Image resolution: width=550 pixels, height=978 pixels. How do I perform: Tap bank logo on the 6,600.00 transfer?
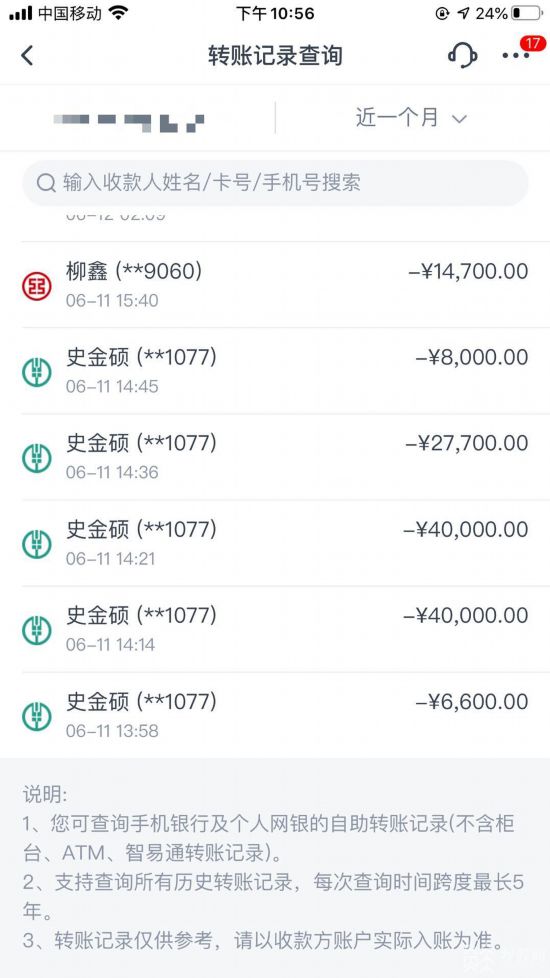pos(37,717)
